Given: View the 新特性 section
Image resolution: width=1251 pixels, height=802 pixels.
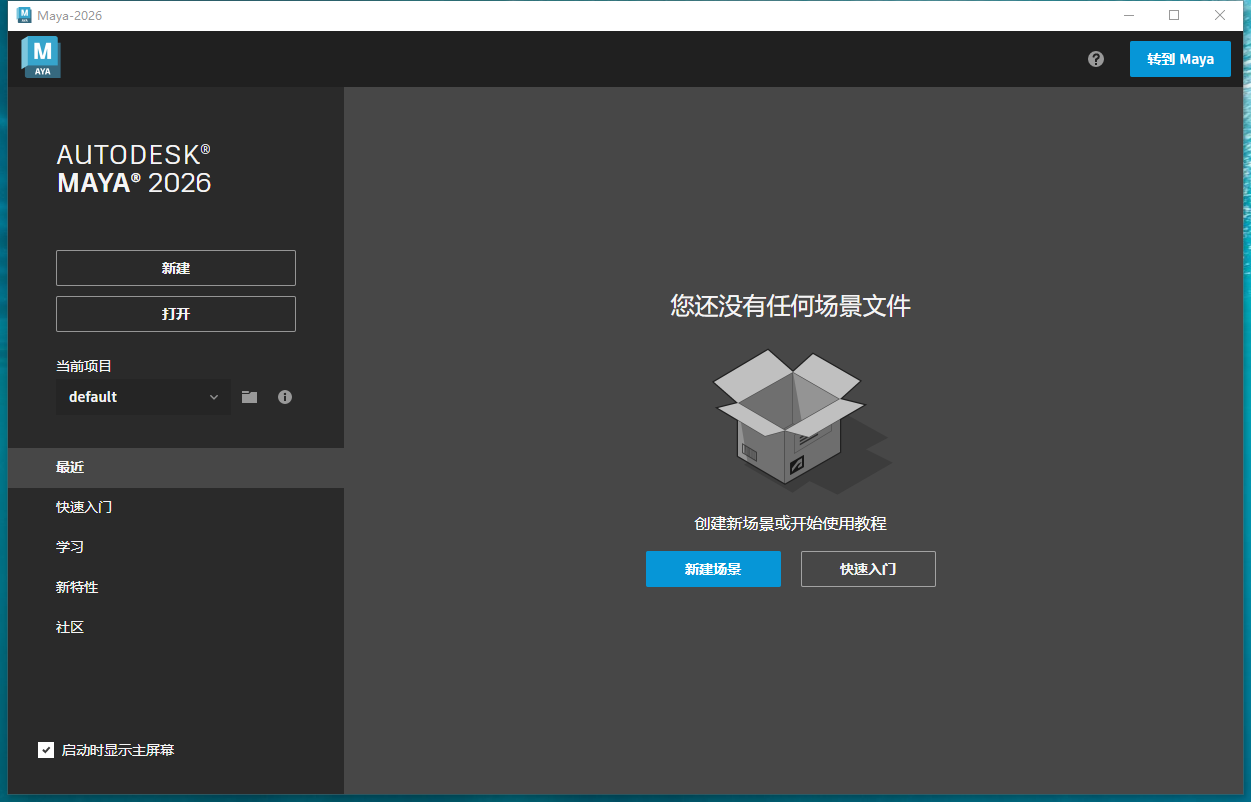Looking at the screenshot, I should pos(77,587).
